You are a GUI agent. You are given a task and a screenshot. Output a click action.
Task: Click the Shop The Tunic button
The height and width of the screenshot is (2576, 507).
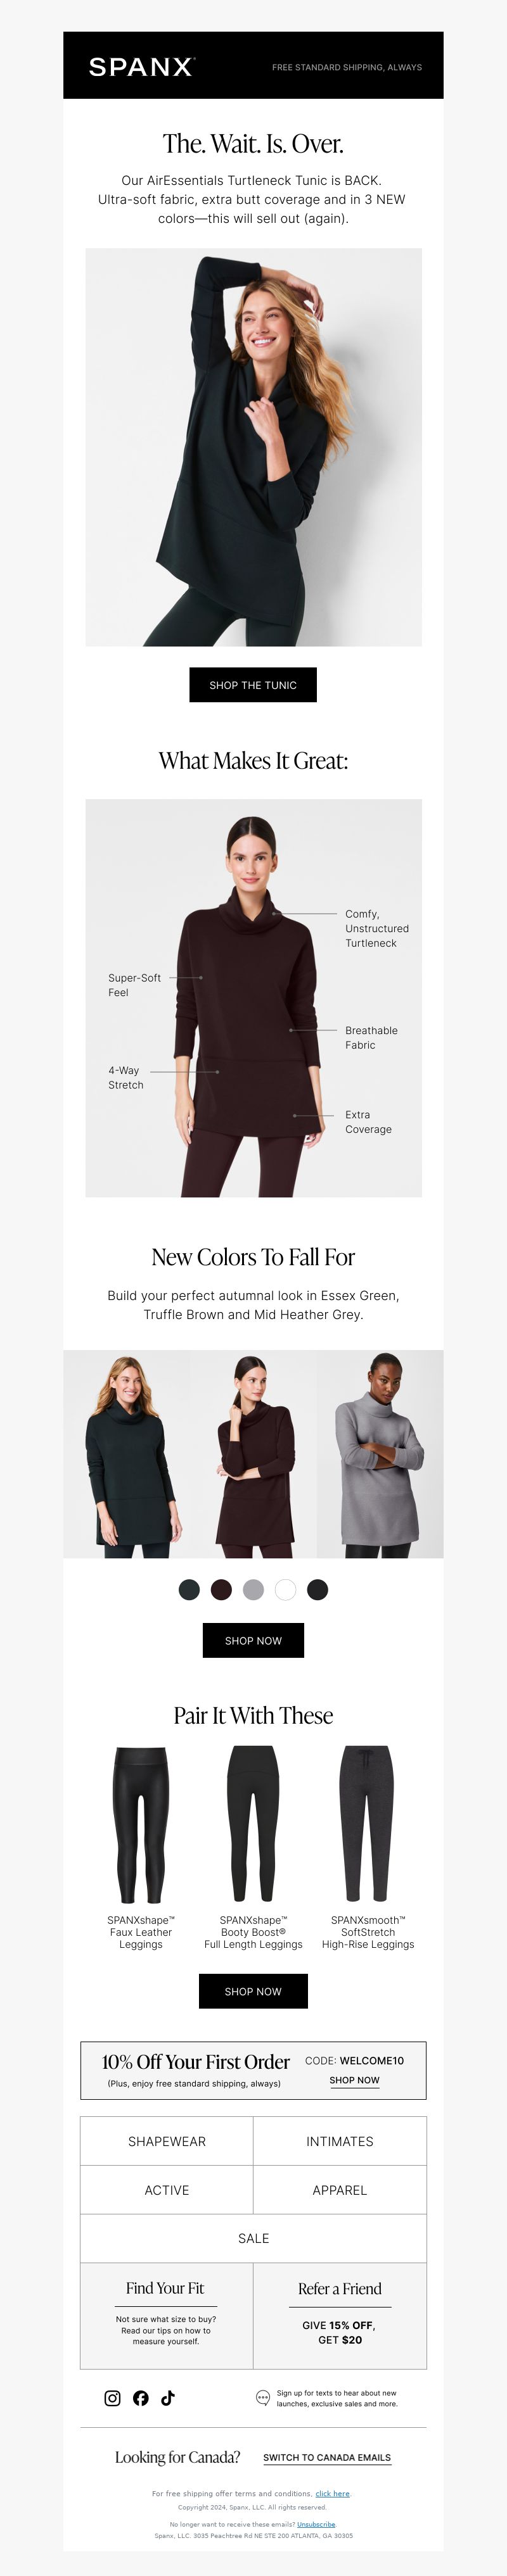(253, 685)
